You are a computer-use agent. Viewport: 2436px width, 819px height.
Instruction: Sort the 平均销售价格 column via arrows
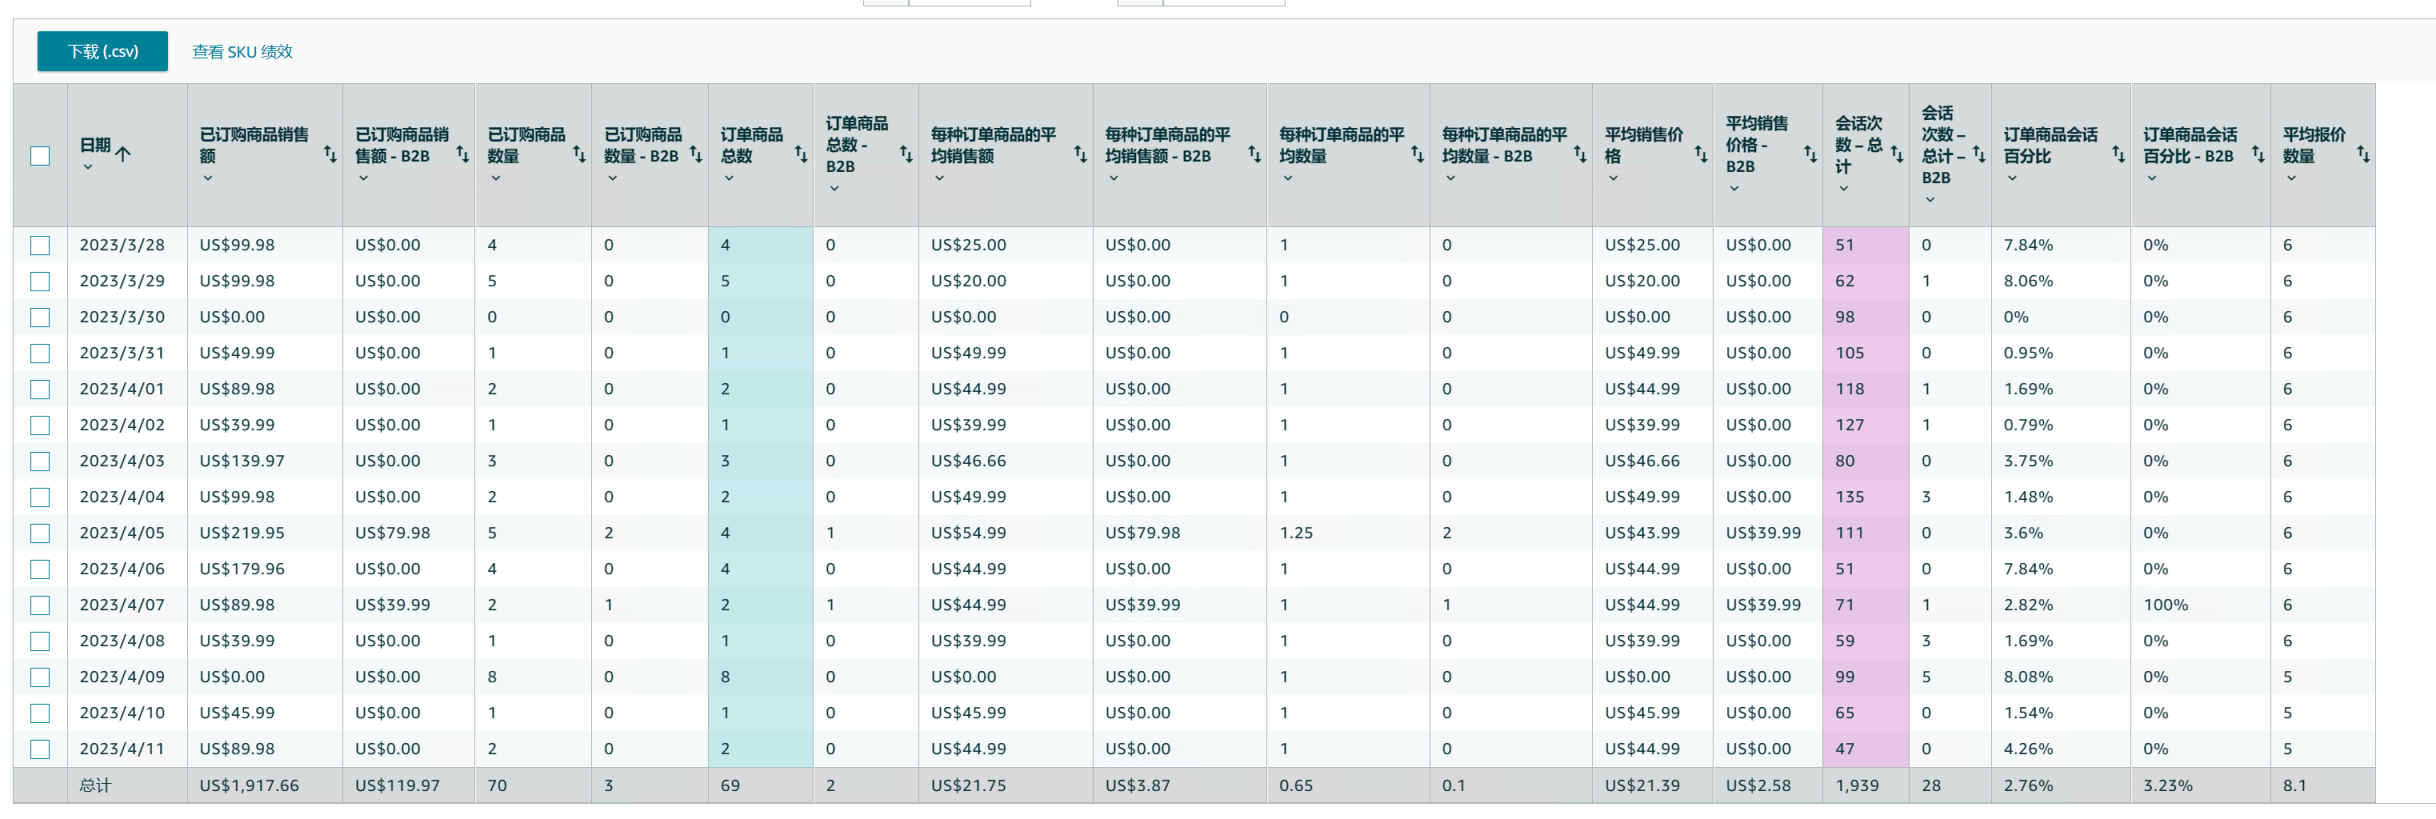(1701, 154)
